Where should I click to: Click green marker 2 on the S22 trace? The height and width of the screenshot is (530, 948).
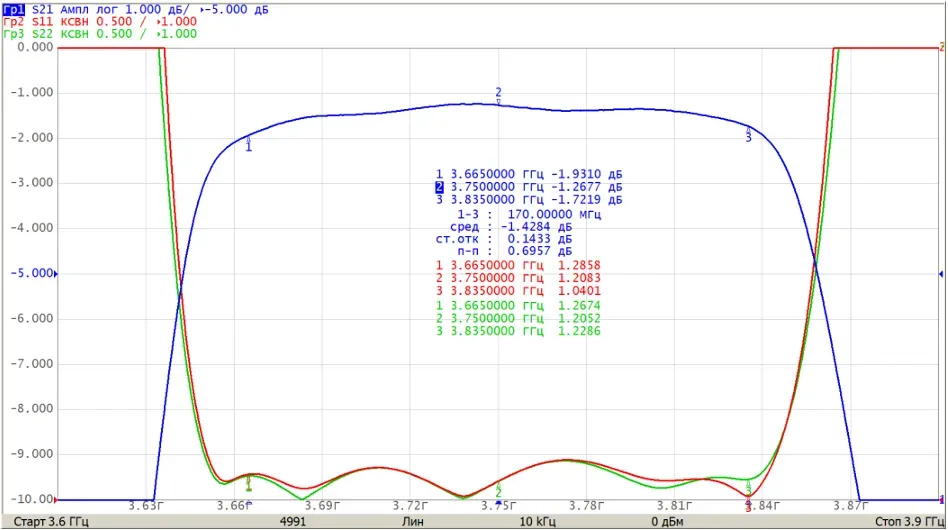498,490
